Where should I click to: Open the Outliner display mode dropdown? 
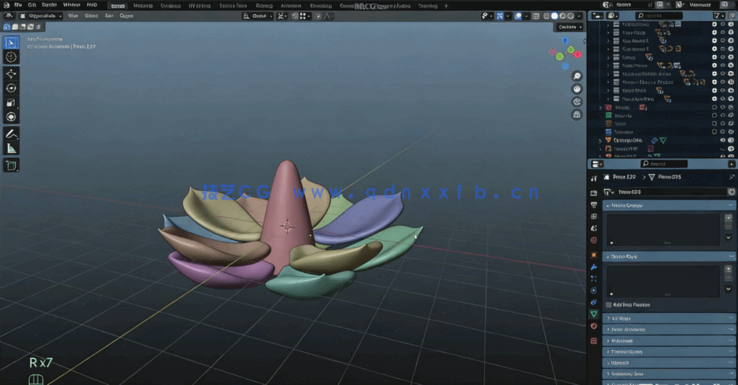(x=612, y=16)
